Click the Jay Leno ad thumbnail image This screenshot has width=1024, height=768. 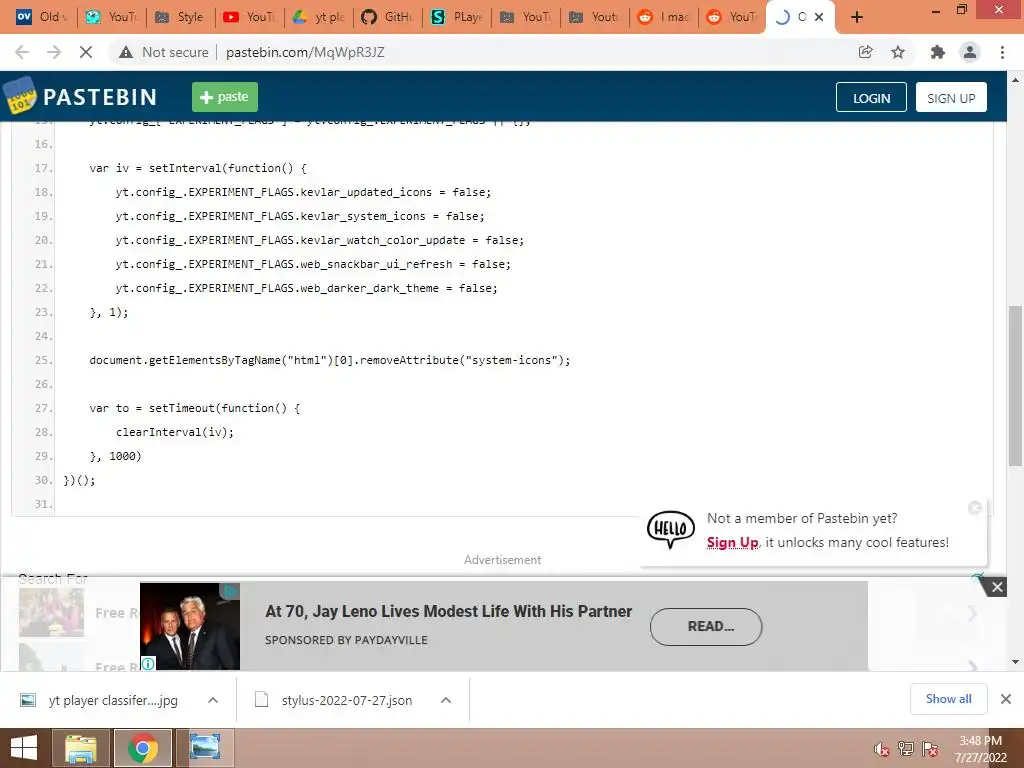click(x=190, y=626)
